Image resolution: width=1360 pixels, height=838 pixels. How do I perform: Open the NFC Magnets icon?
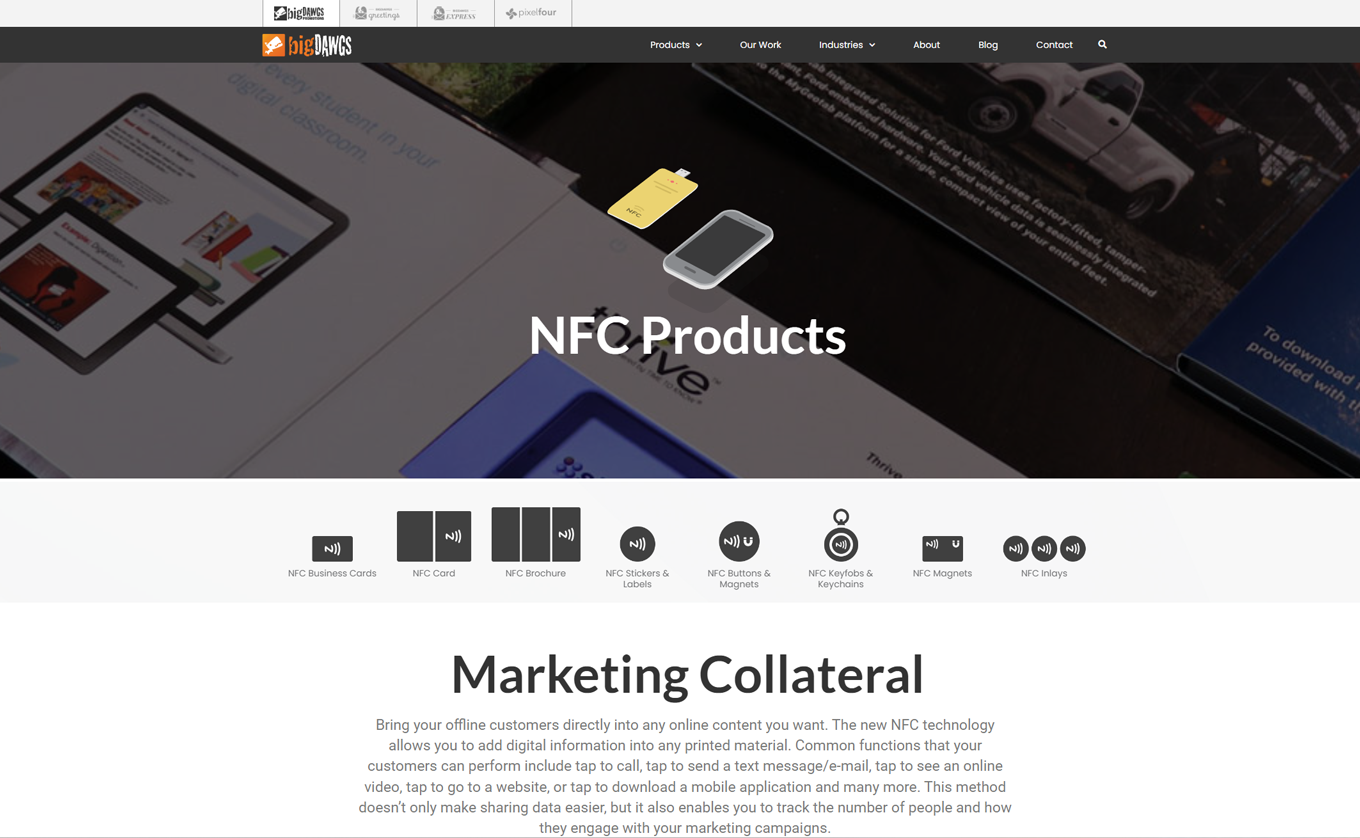tap(942, 548)
